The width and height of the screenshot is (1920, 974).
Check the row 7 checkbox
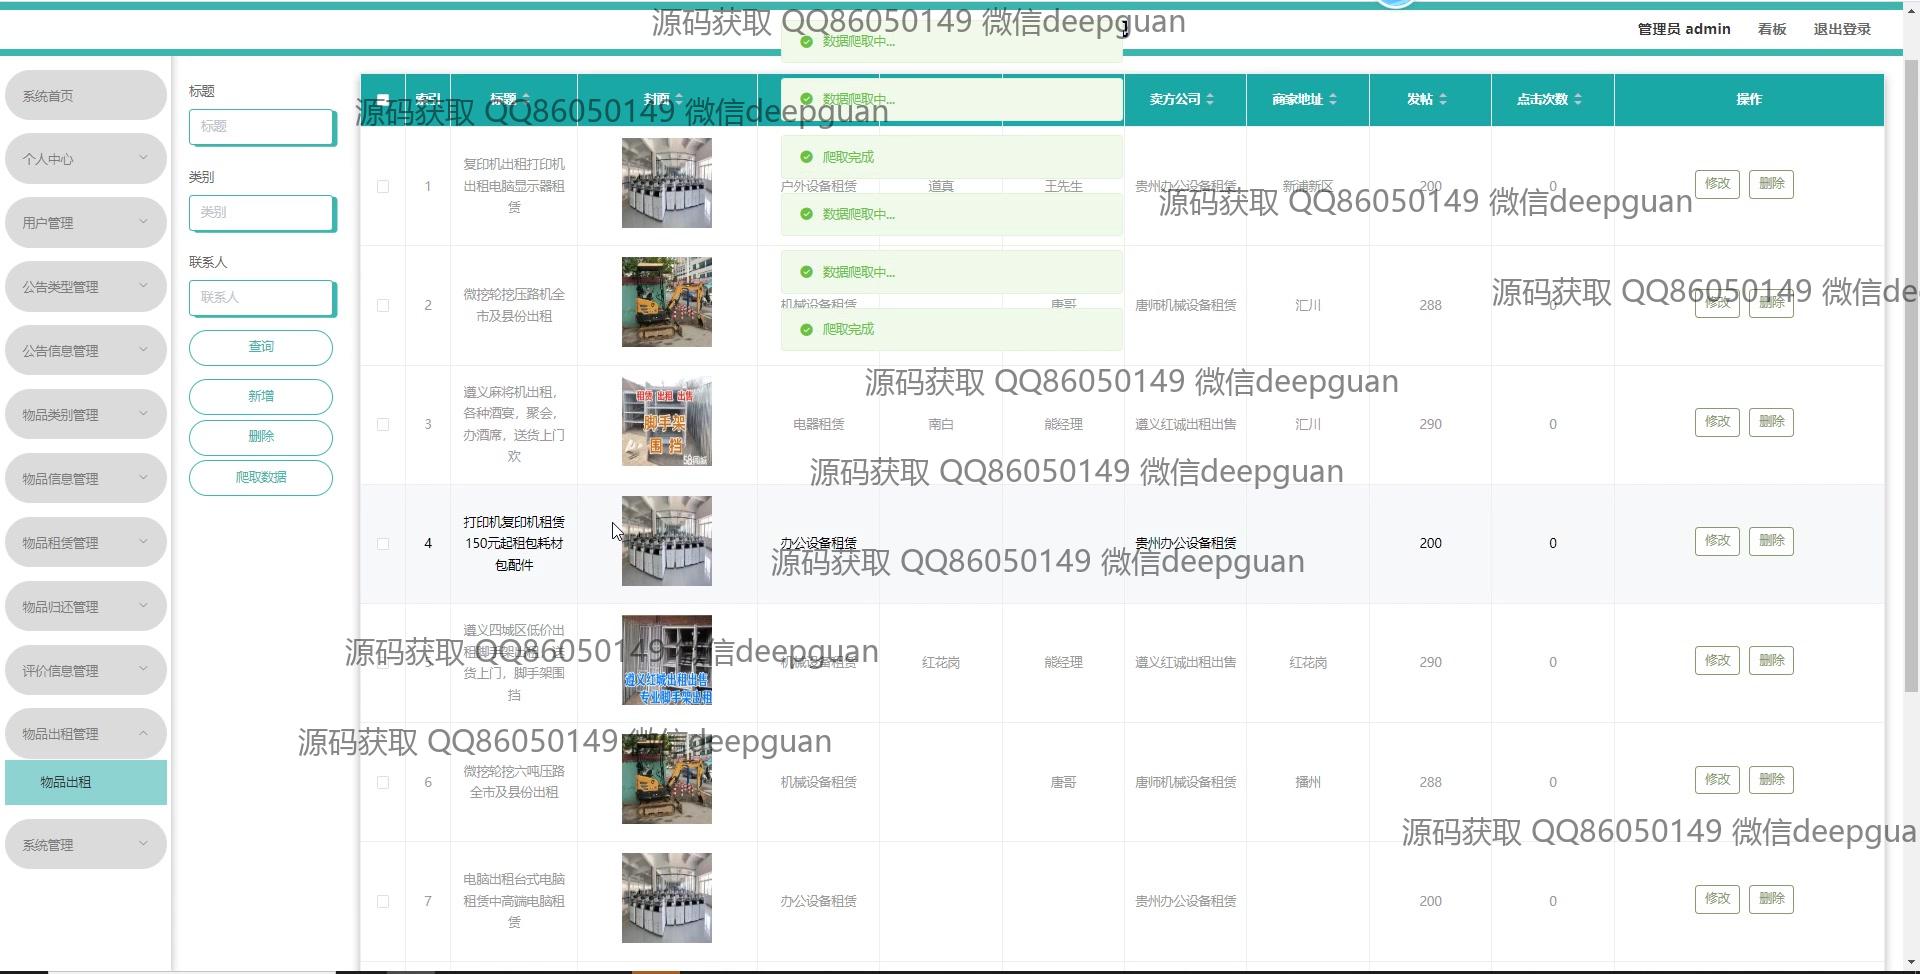tap(383, 901)
